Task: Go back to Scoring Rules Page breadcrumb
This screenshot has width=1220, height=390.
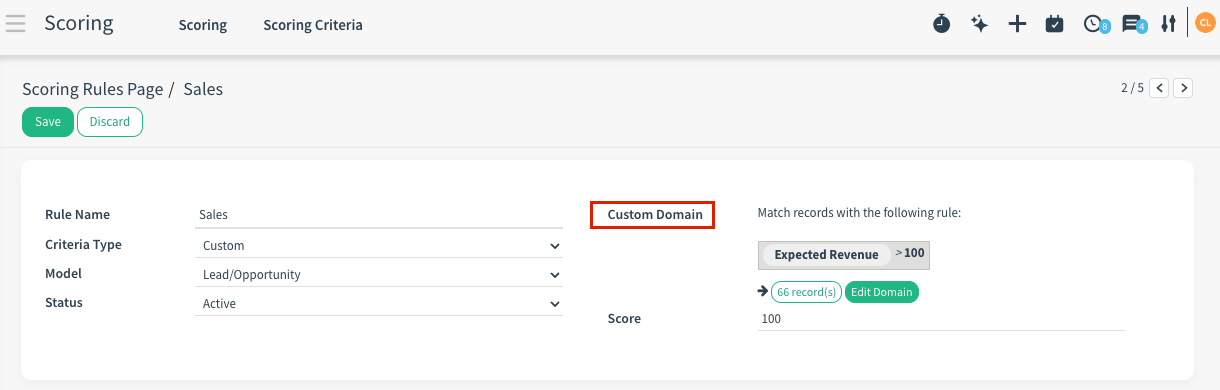Action: (92, 89)
